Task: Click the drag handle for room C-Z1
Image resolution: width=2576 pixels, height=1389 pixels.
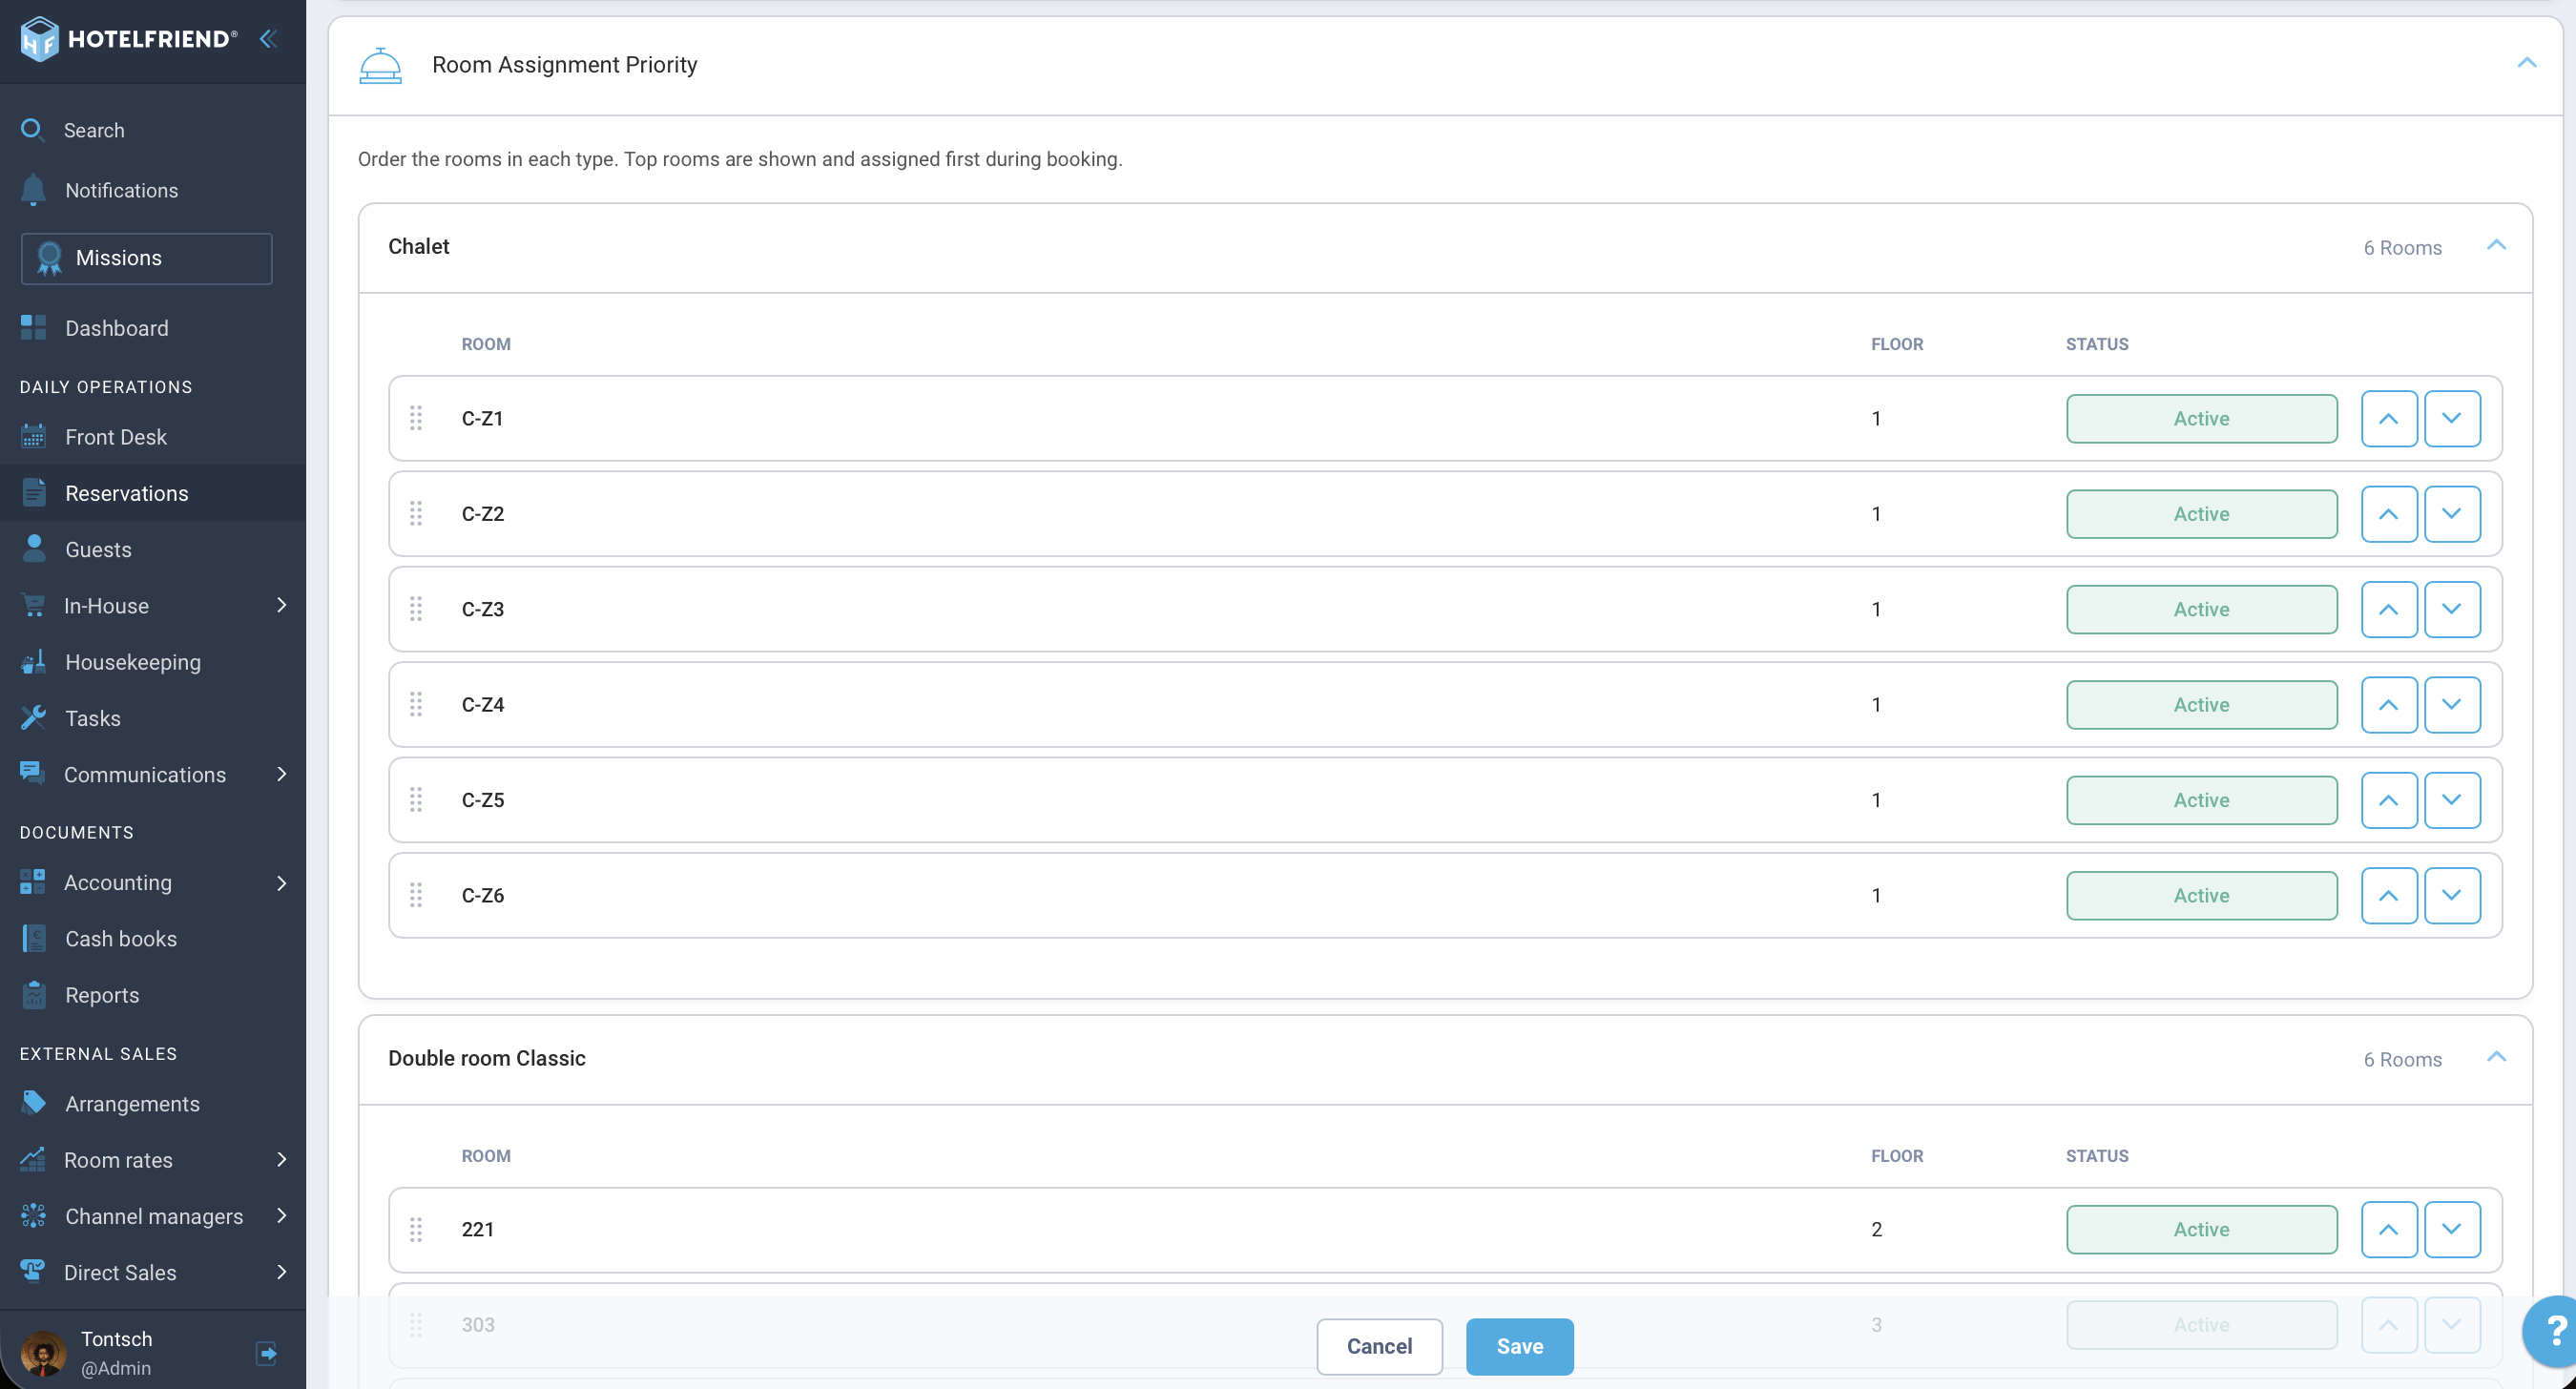Action: (416, 418)
